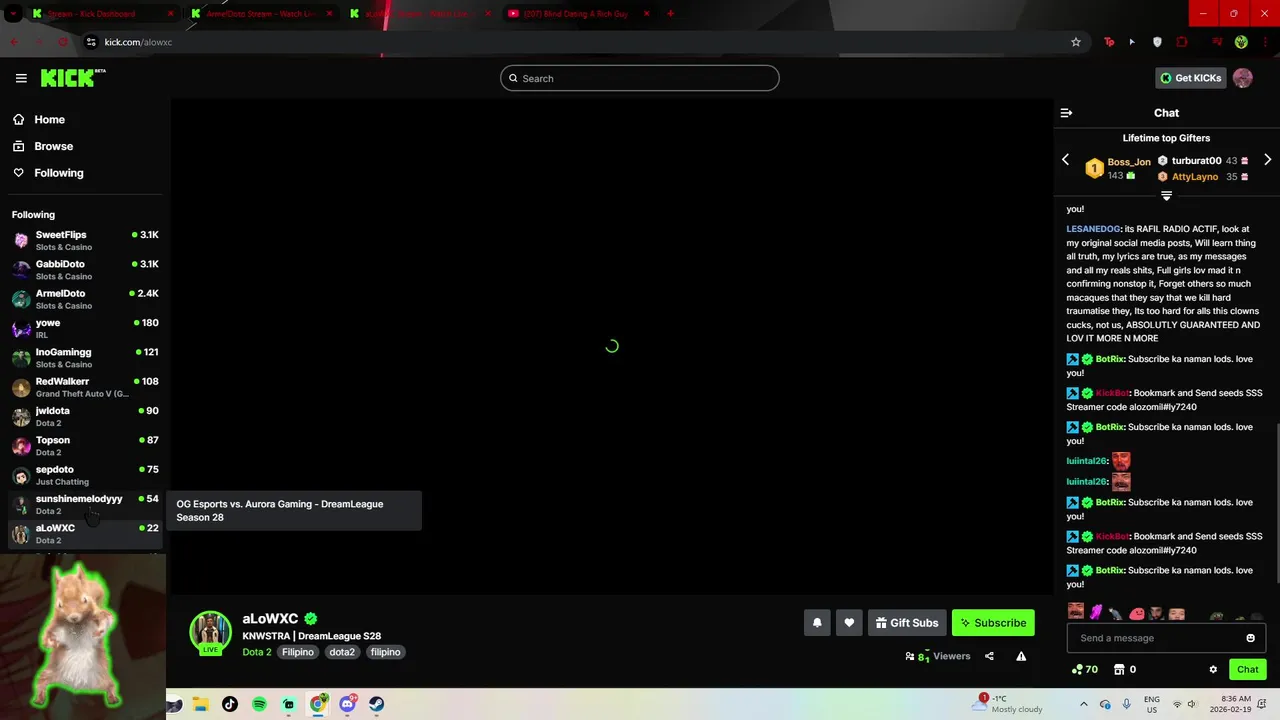Click the Dota 2 category link
Image resolution: width=1280 pixels, height=720 pixels.
coord(257,652)
